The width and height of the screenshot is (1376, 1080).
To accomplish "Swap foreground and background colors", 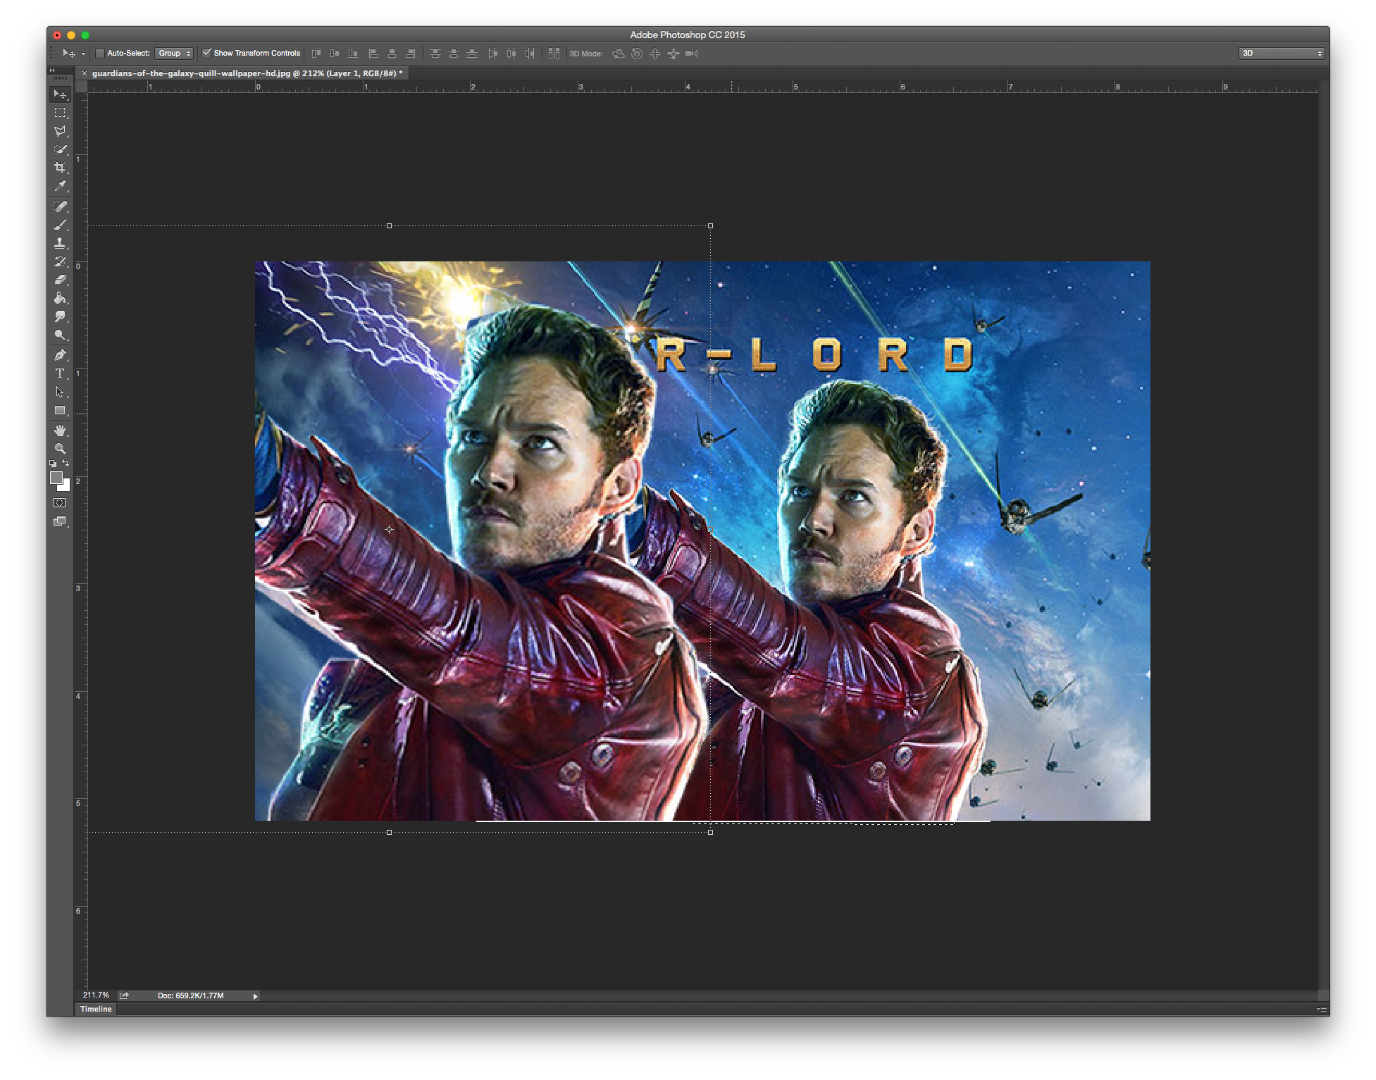I will click(x=67, y=462).
